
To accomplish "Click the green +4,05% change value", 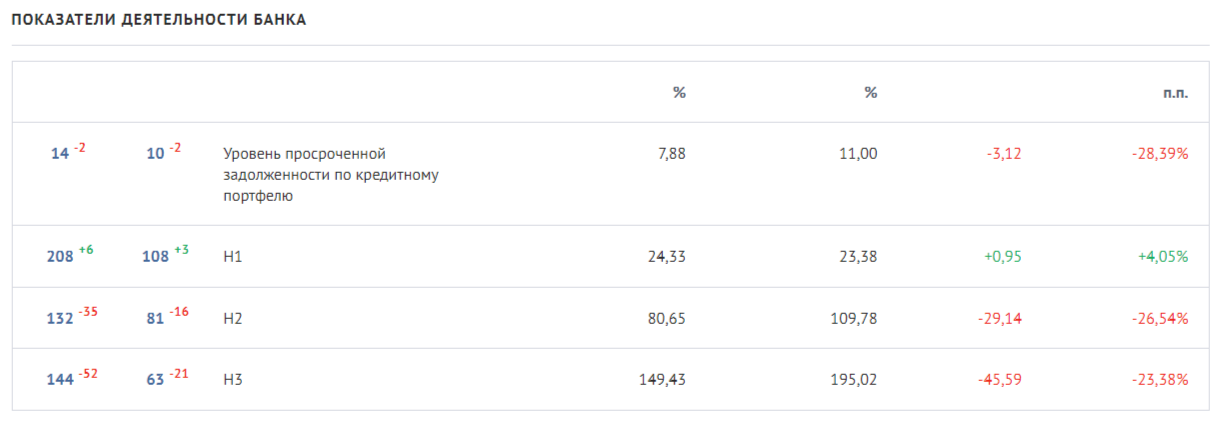I will tap(1163, 257).
